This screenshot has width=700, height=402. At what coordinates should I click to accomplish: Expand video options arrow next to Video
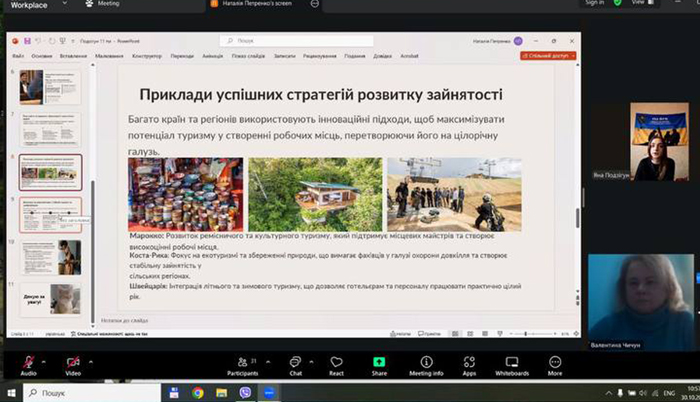(x=91, y=361)
